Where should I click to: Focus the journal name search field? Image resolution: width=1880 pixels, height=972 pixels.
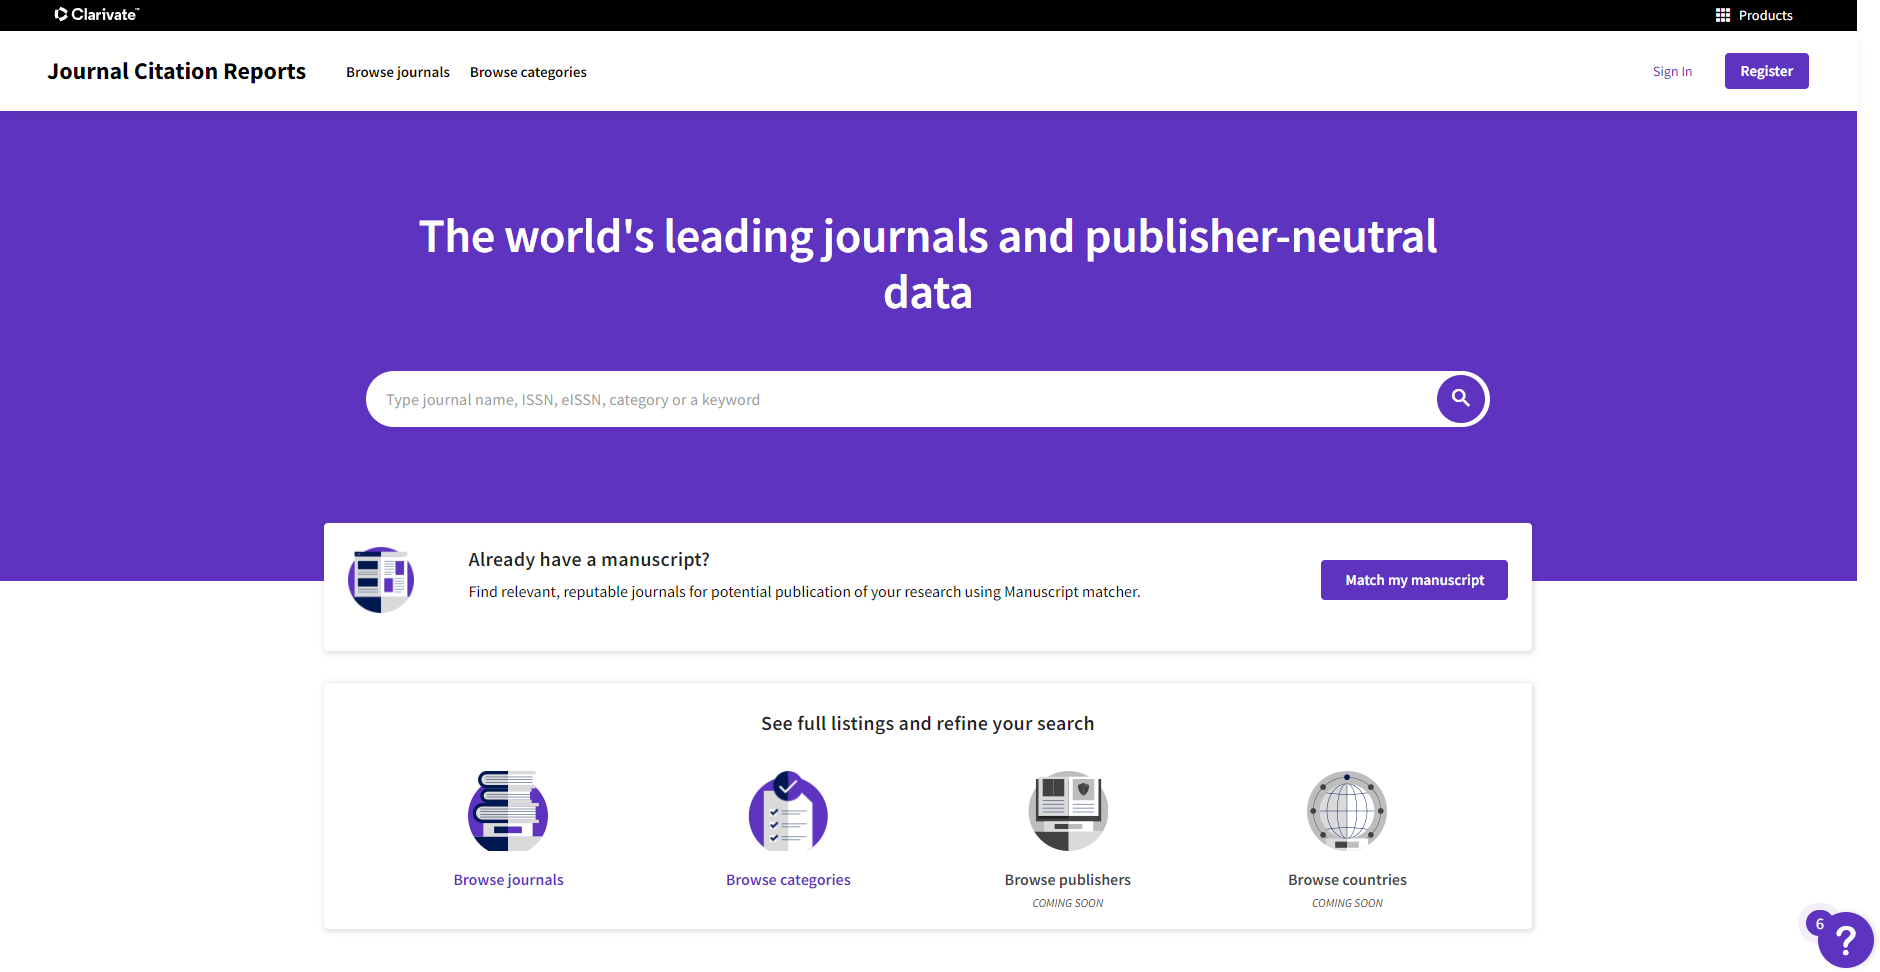tap(900, 399)
